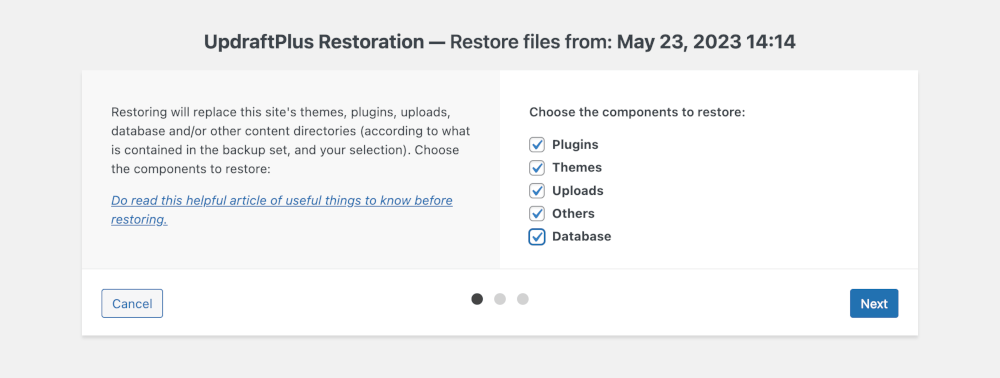Click the 'Choose the components to restore:' heading
Image resolution: width=1000 pixels, height=378 pixels.
coord(637,112)
